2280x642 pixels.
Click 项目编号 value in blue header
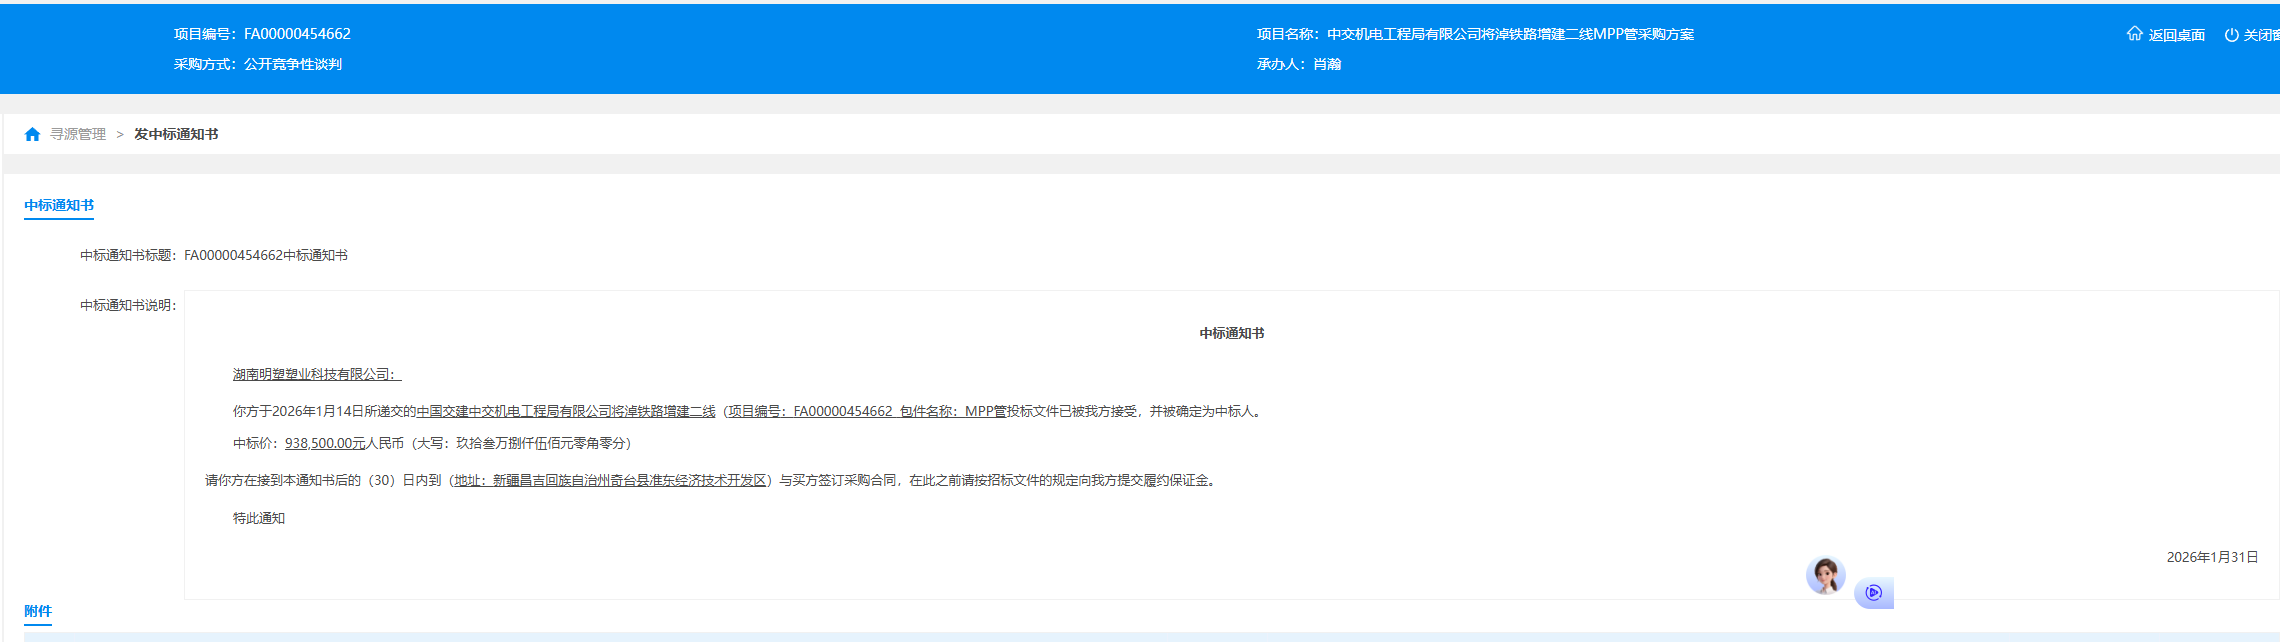(297, 34)
